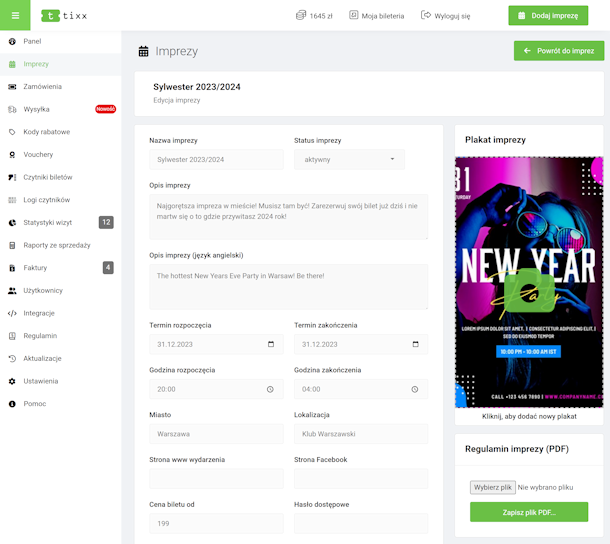Open Raporty ze sprzedaży section

[x=57, y=245]
